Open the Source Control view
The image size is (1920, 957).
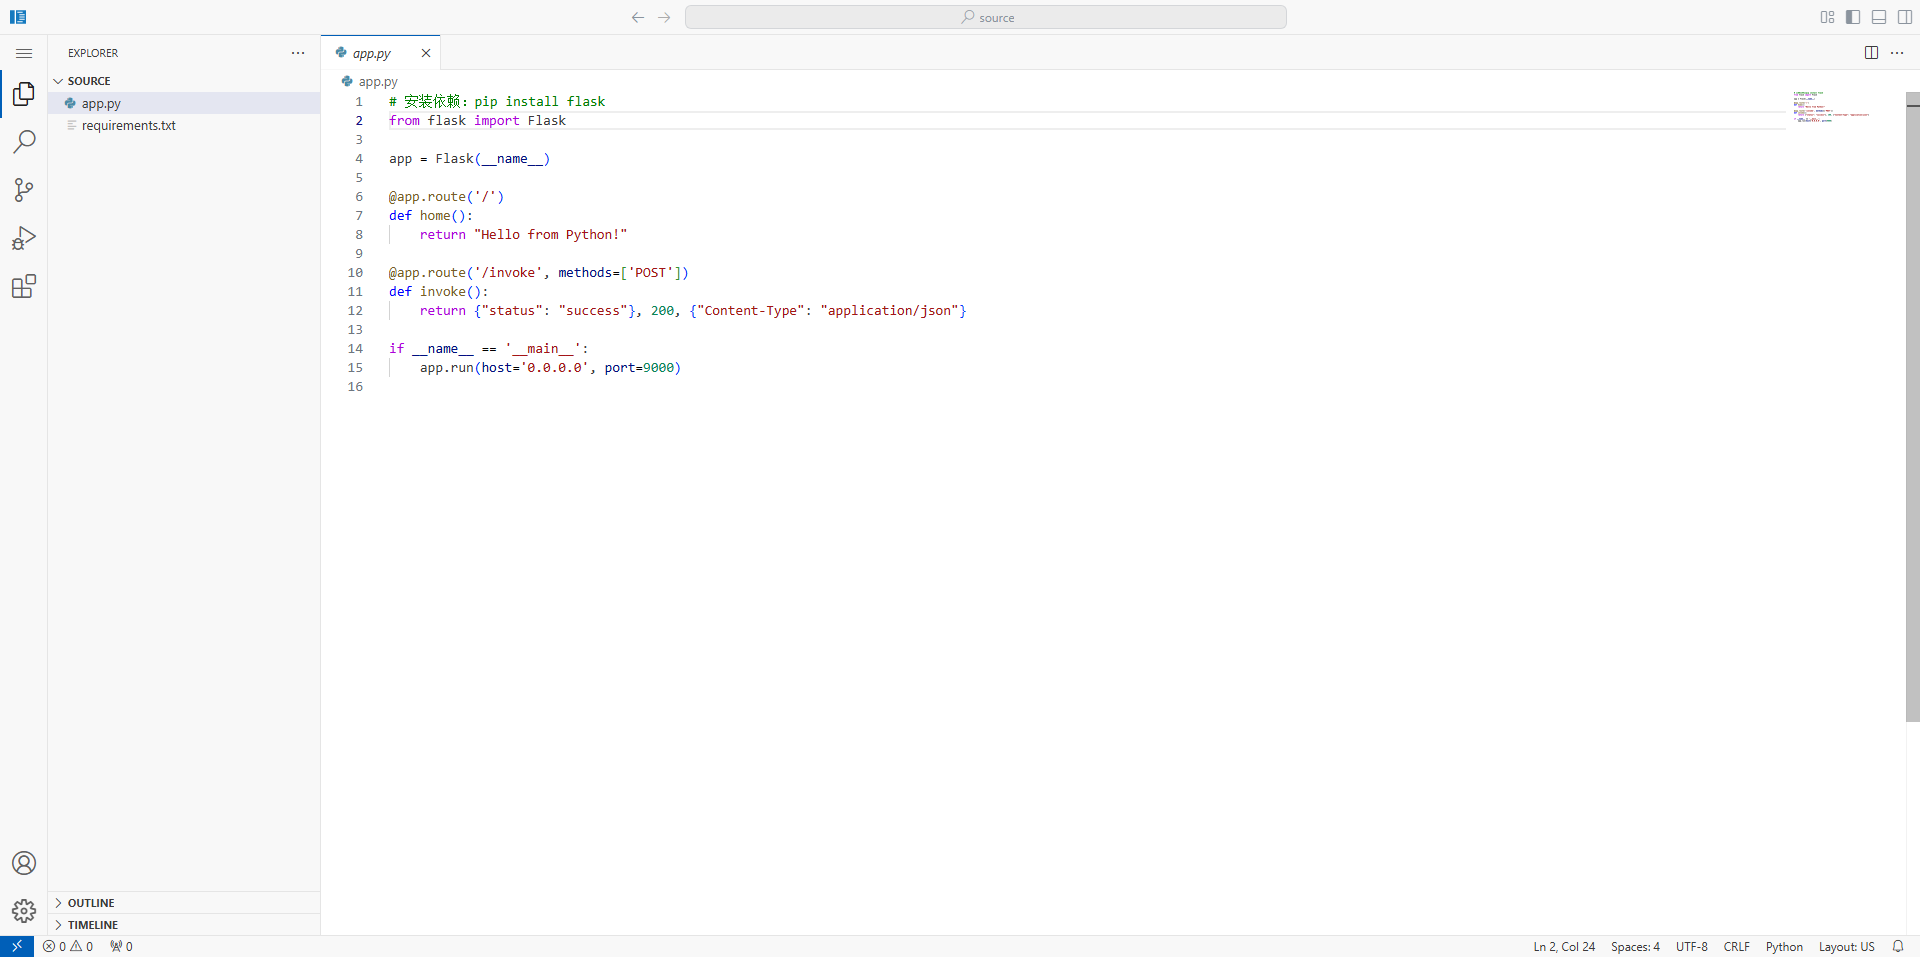[24, 190]
